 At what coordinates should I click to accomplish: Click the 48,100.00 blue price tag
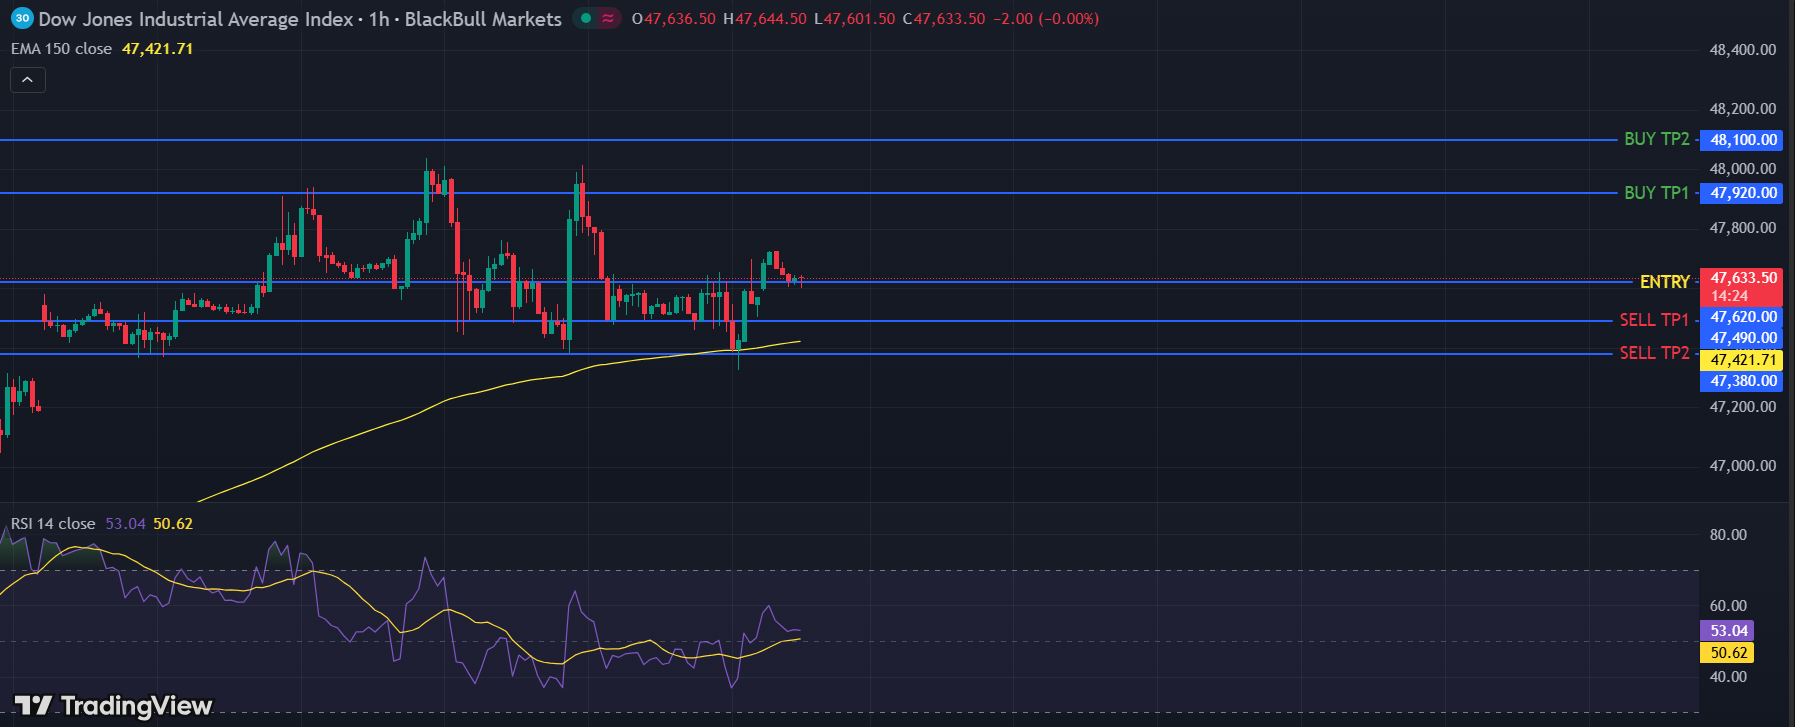click(1743, 140)
